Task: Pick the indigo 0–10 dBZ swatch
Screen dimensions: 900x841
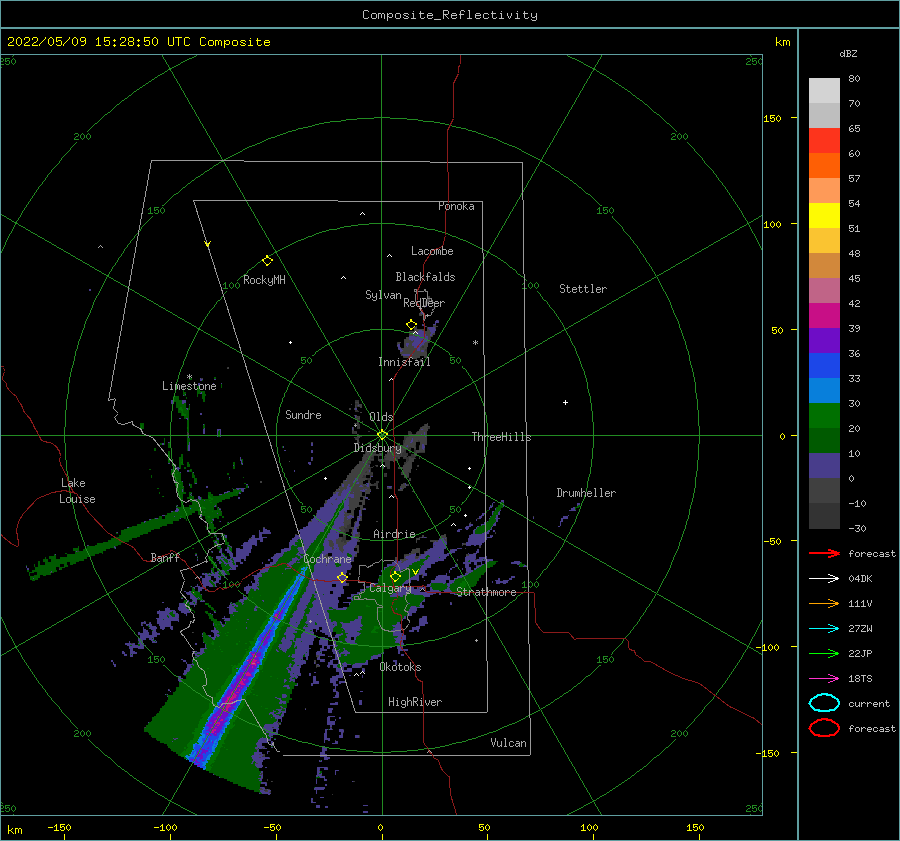Action: point(824,466)
